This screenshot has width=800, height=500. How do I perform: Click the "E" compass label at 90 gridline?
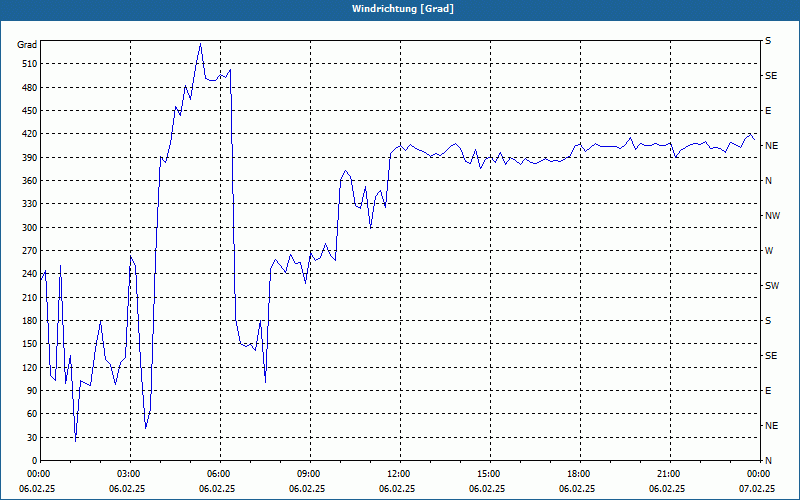[768, 391]
